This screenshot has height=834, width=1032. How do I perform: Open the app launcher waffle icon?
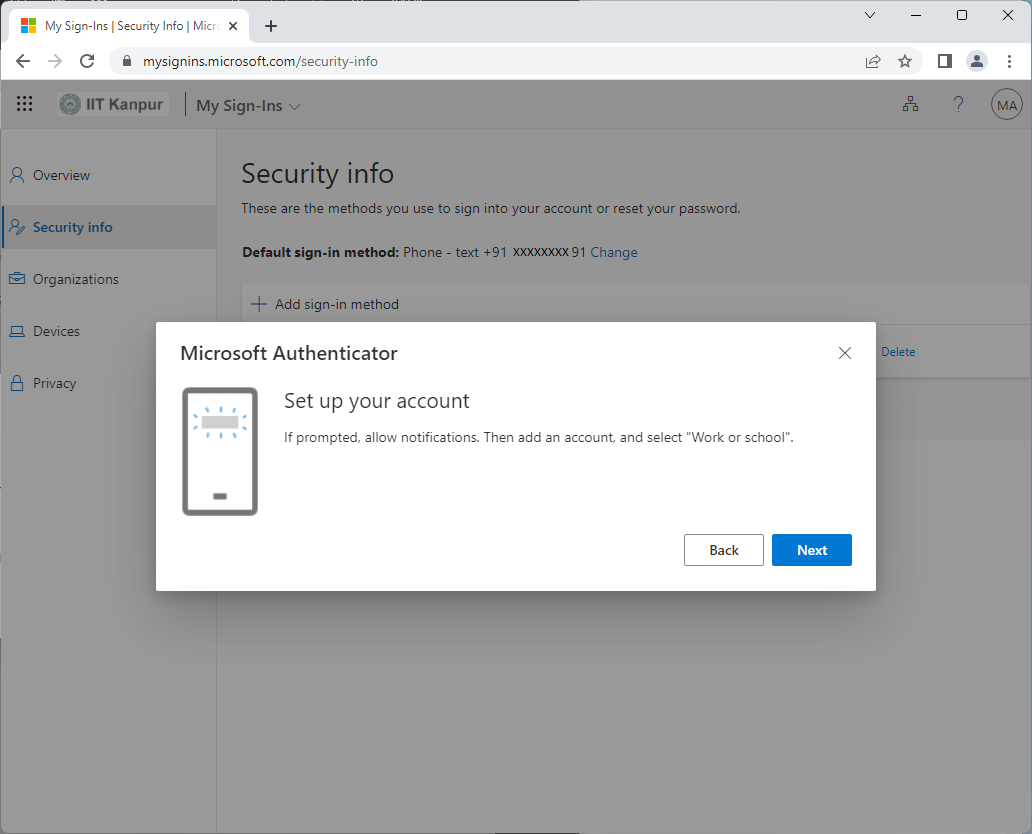24,104
